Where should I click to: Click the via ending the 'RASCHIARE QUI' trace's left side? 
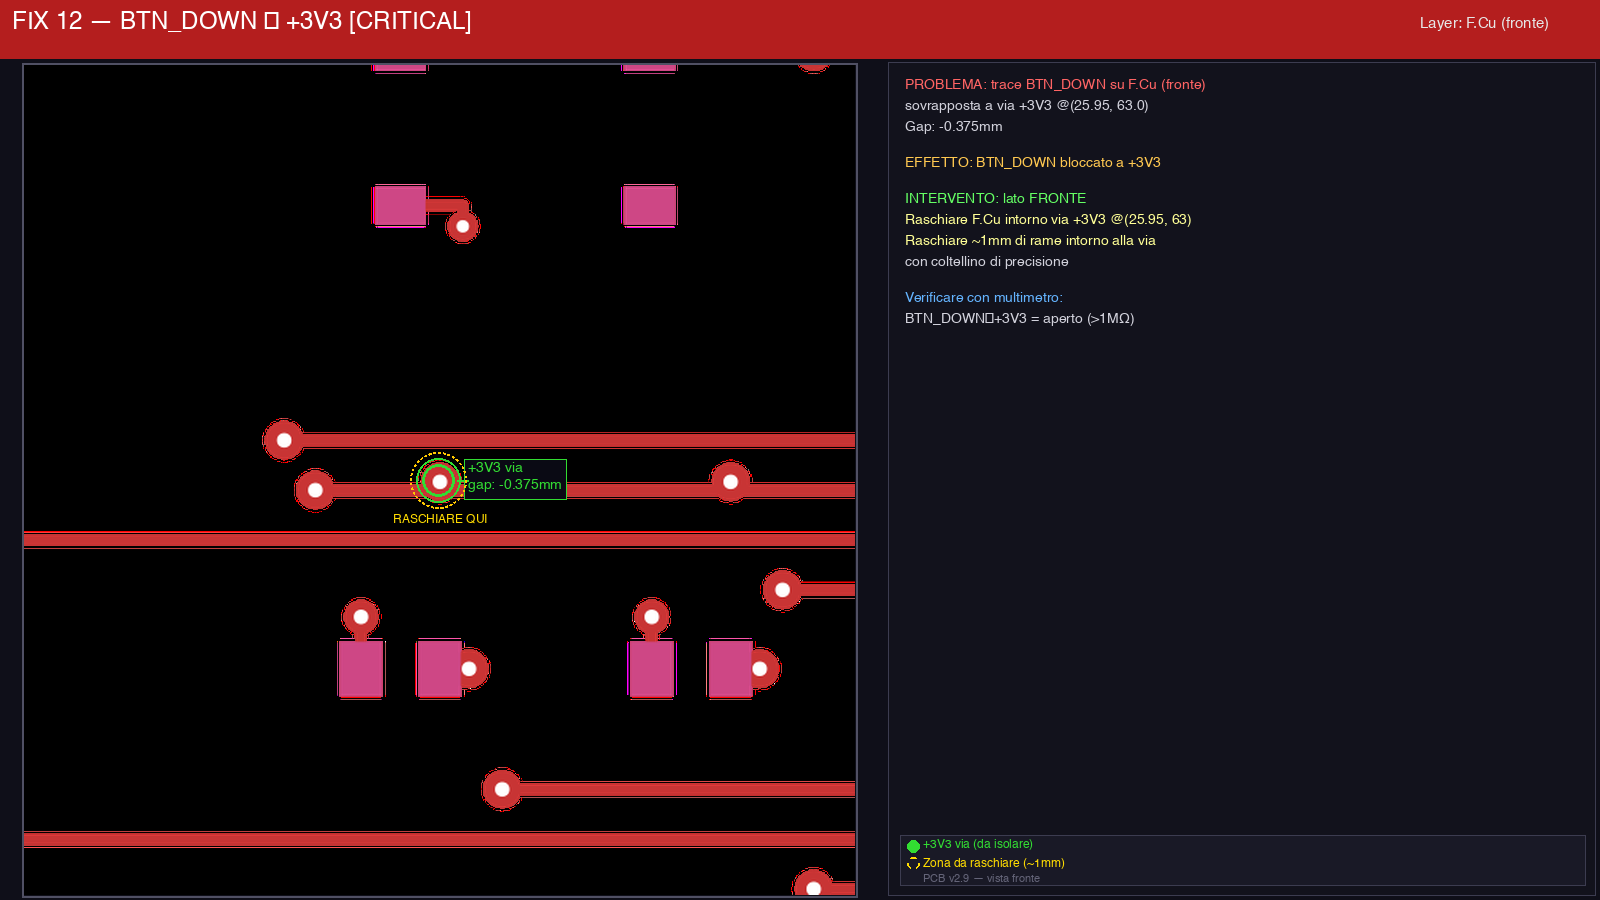[x=315, y=490]
